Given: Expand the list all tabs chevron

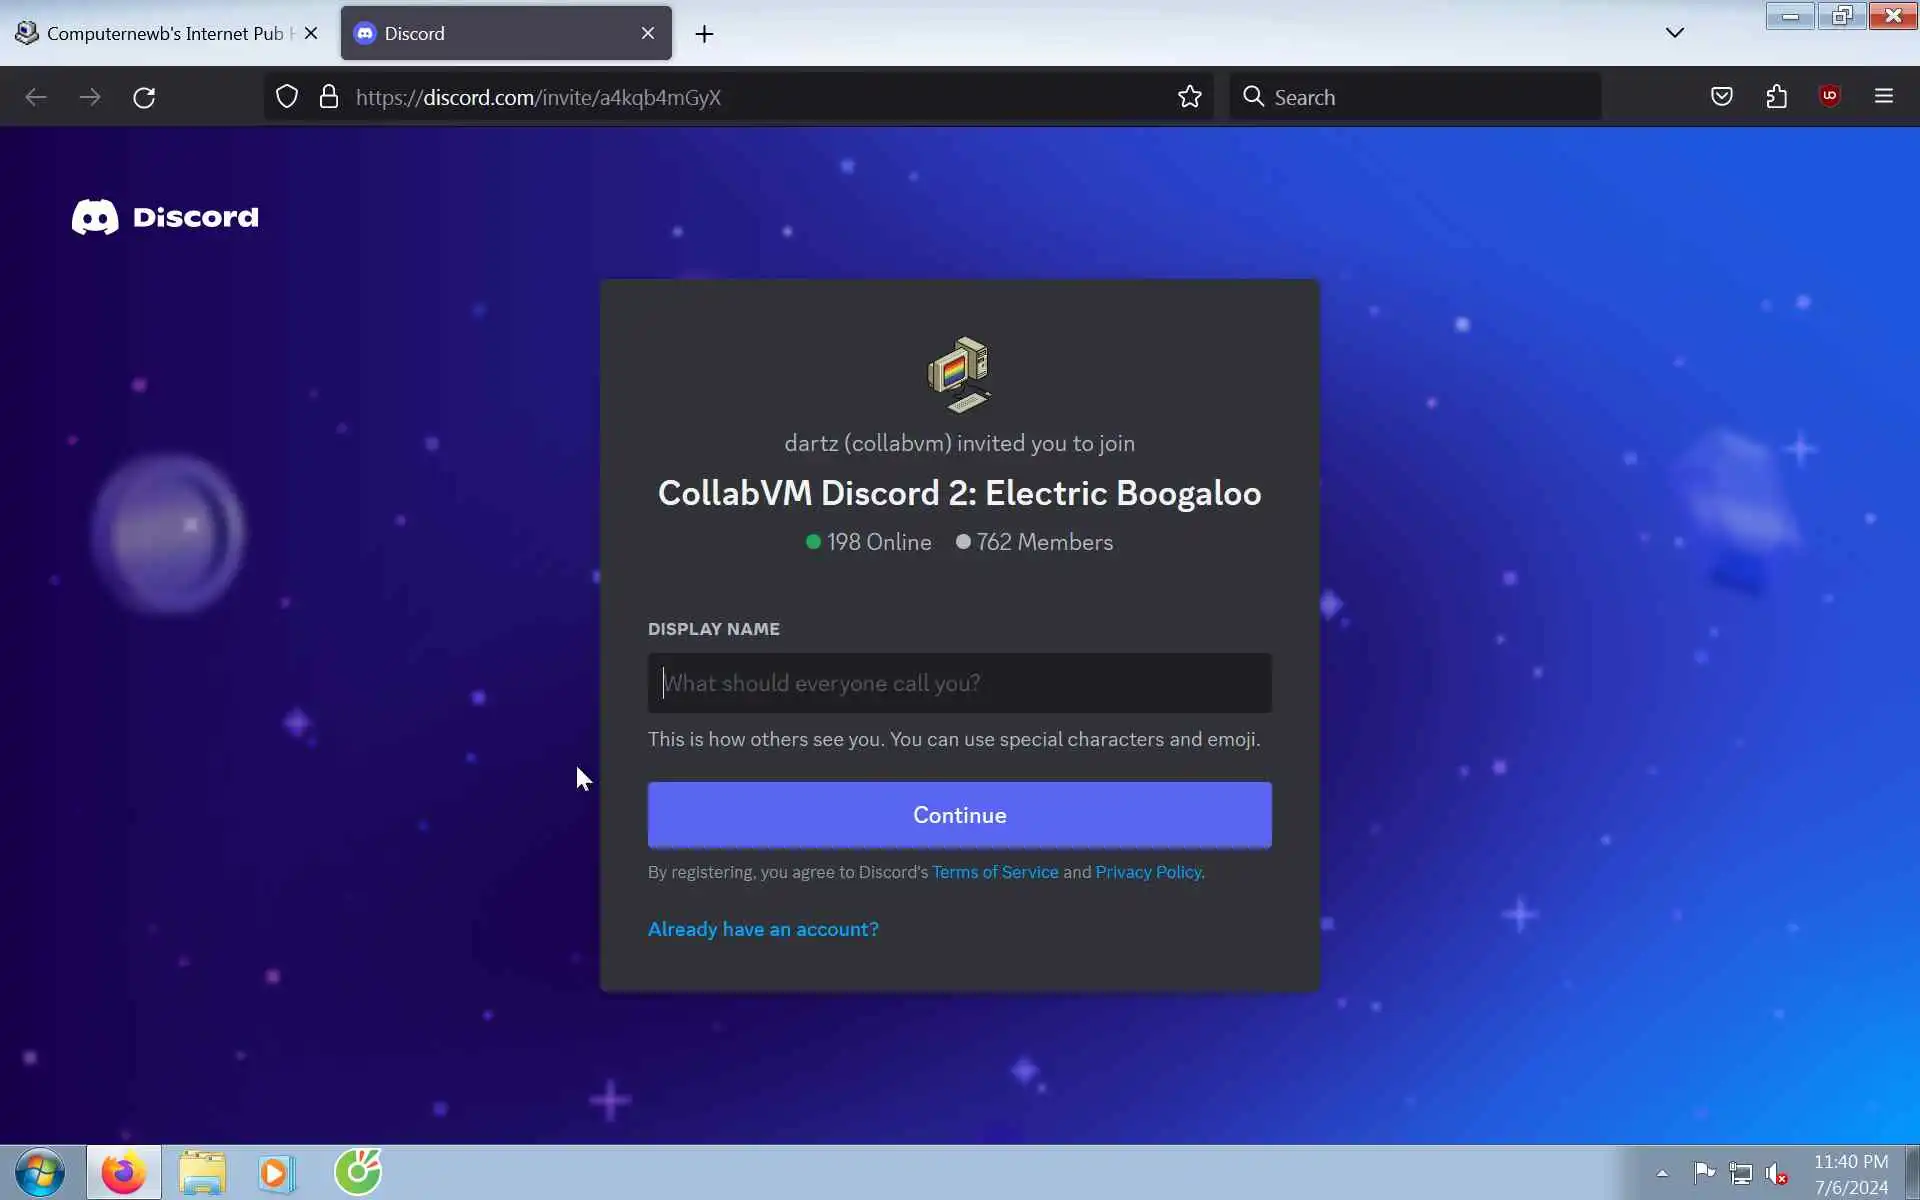Looking at the screenshot, I should (x=1674, y=33).
